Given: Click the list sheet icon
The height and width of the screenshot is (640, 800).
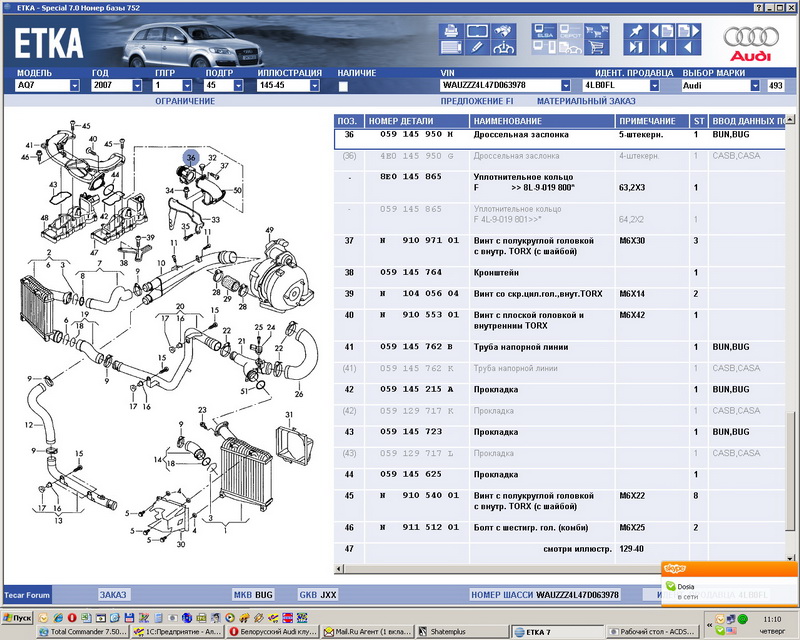Looking at the screenshot, I should click(451, 47).
